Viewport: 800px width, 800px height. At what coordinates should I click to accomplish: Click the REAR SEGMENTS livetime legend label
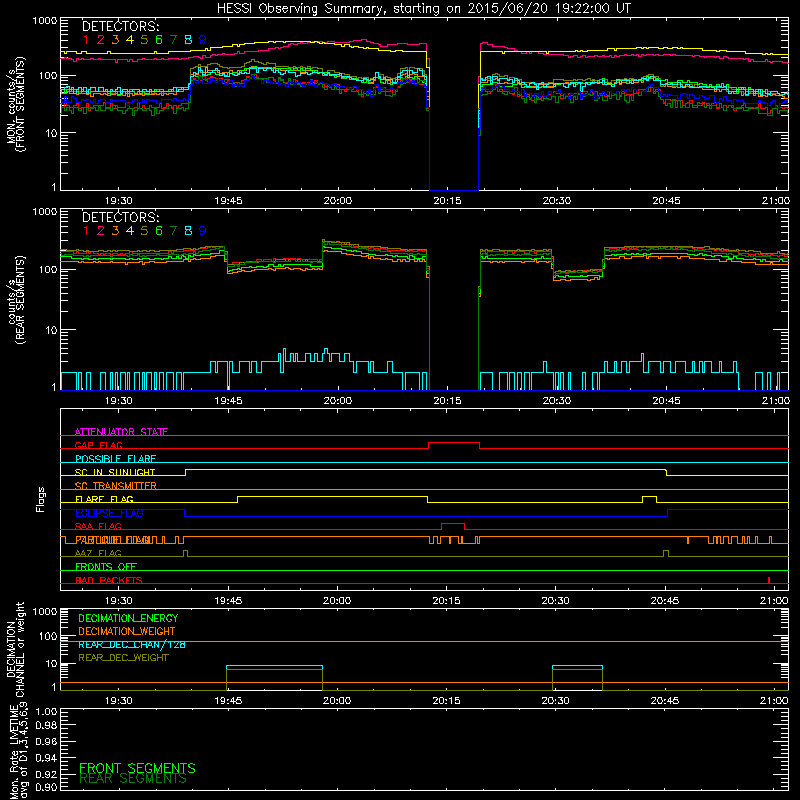[133, 779]
